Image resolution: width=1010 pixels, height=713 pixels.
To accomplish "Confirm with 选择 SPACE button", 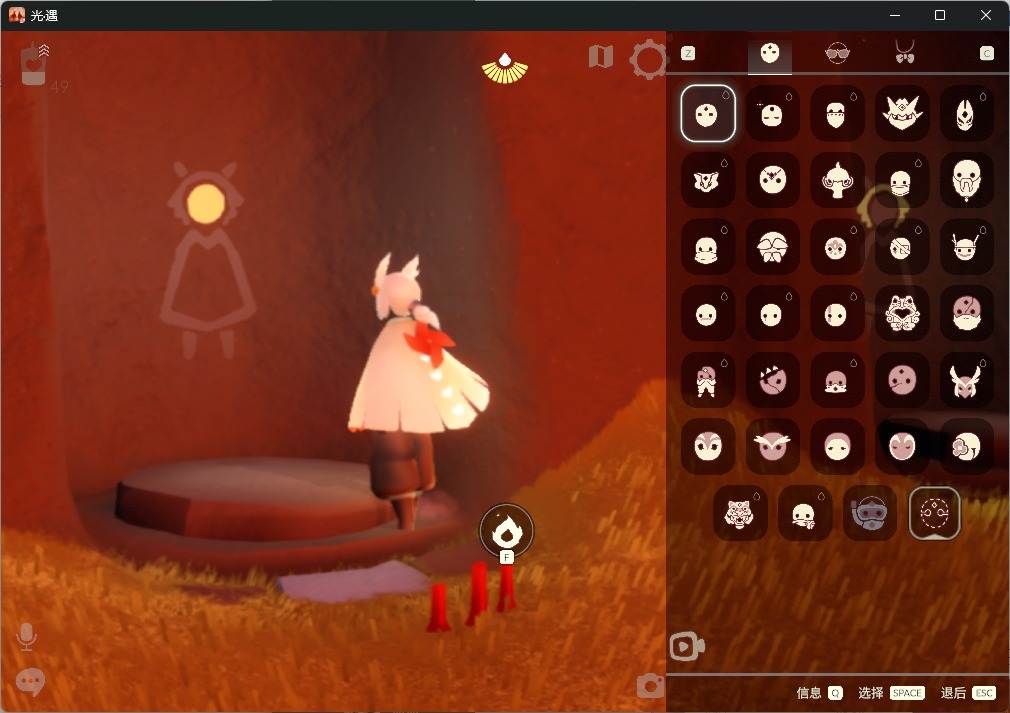I will tap(891, 692).
